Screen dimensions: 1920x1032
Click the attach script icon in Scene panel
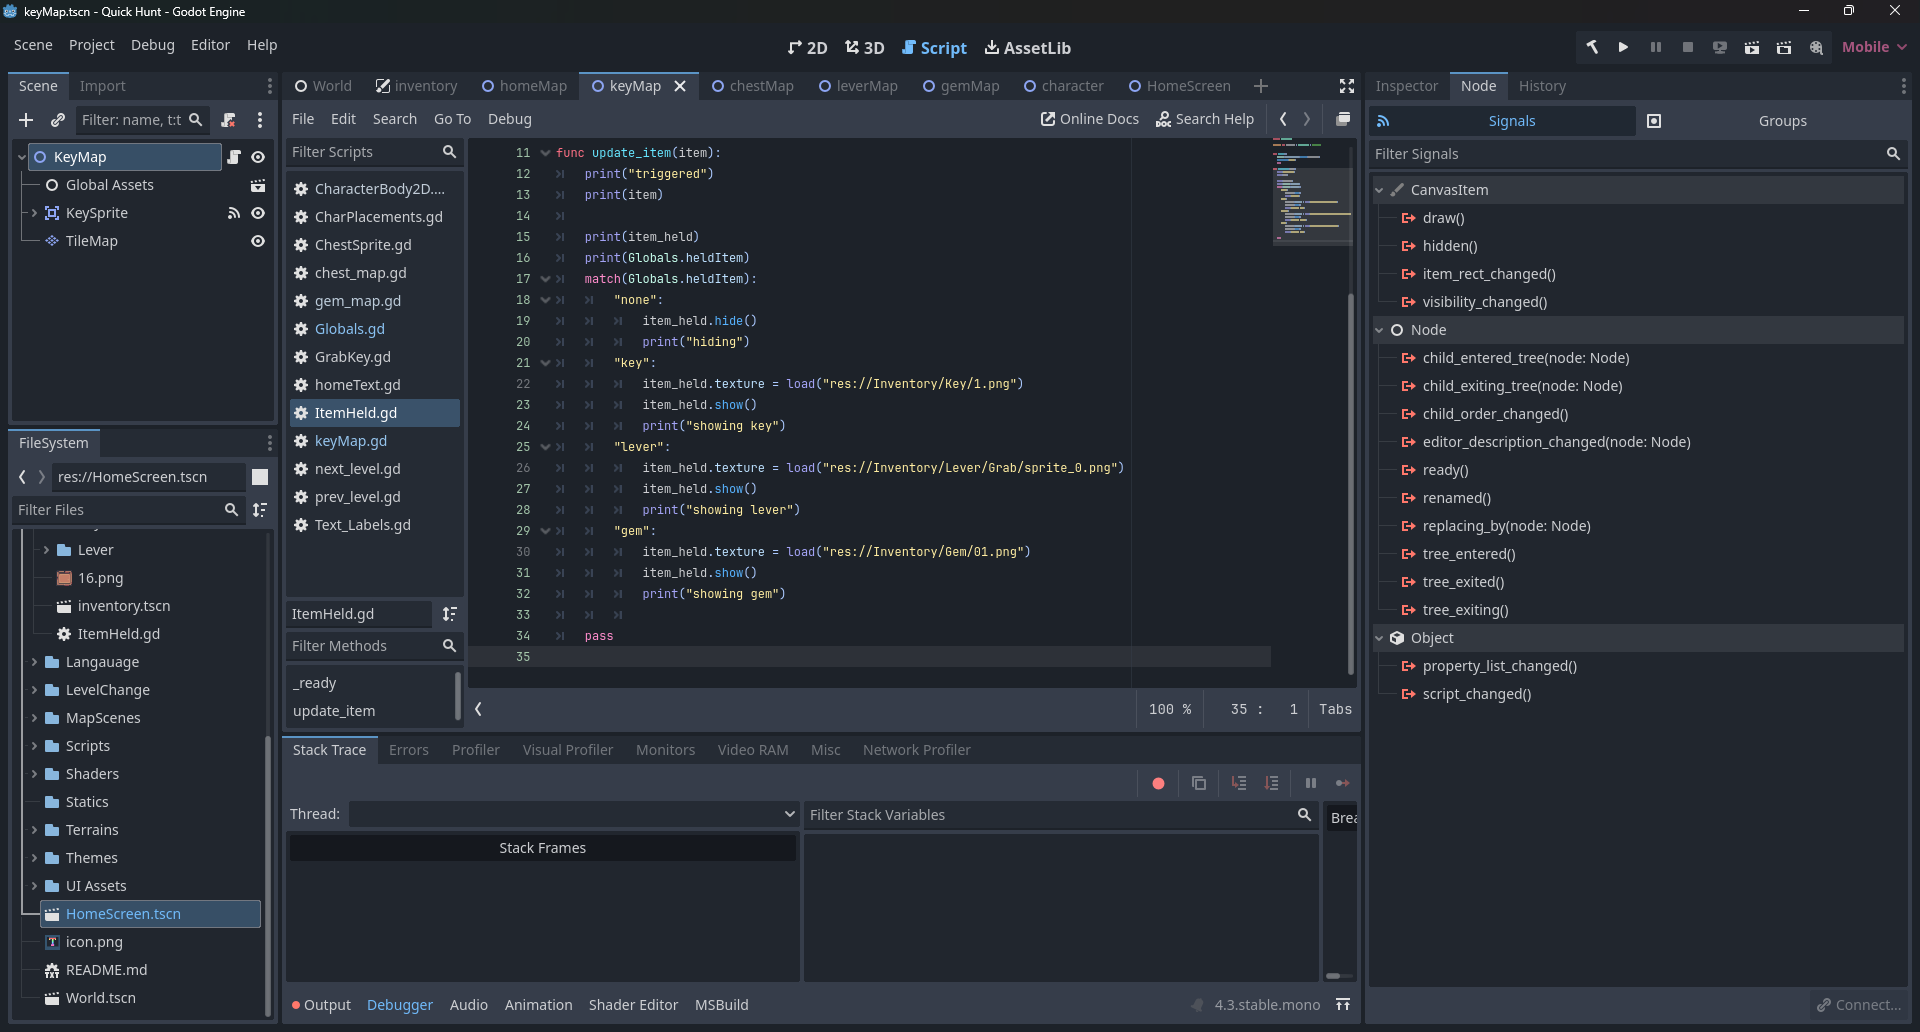point(229,120)
